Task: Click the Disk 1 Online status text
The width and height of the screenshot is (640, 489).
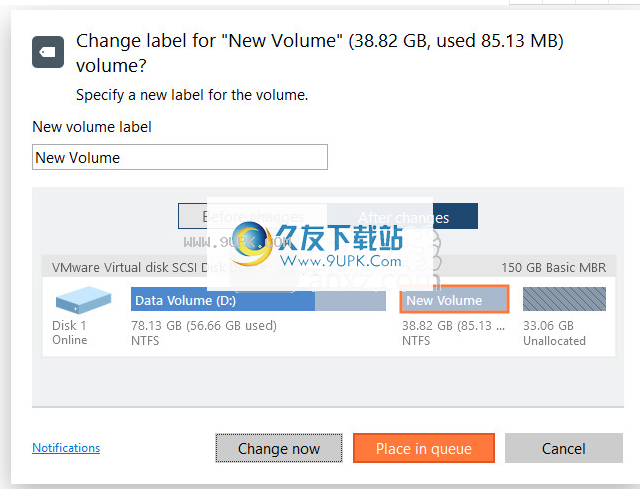Action: coord(69,333)
